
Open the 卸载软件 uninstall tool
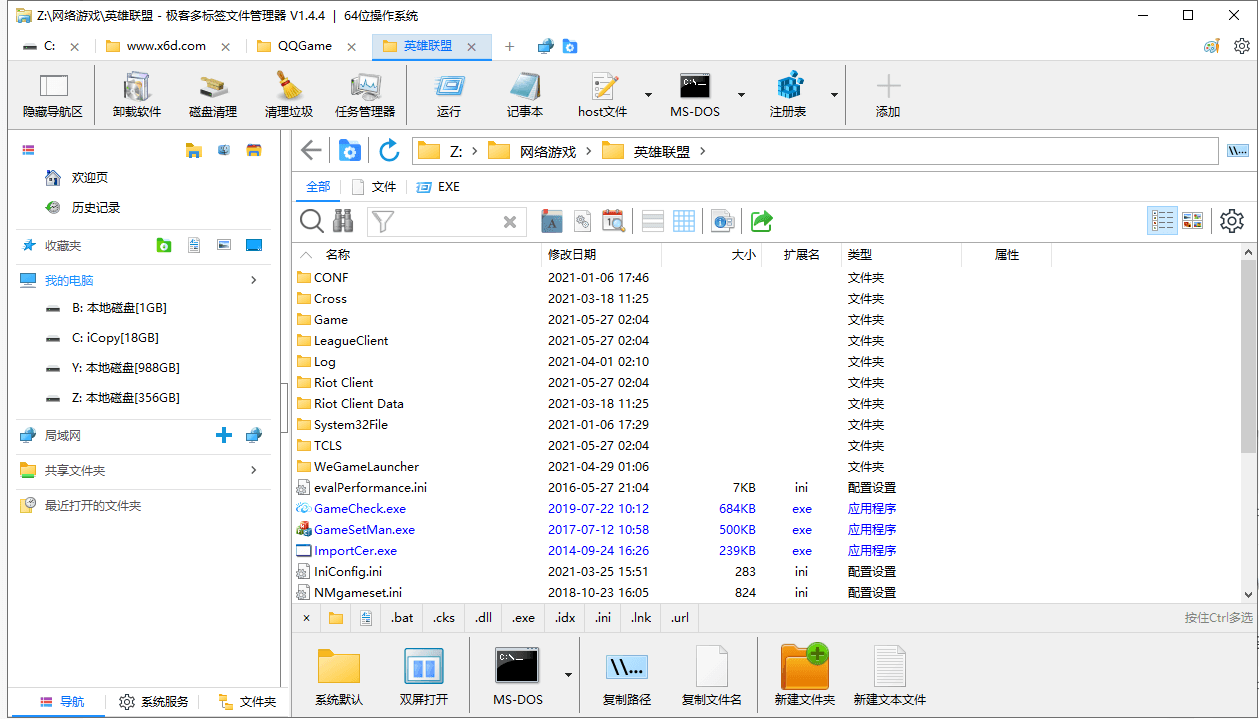[x=137, y=95]
